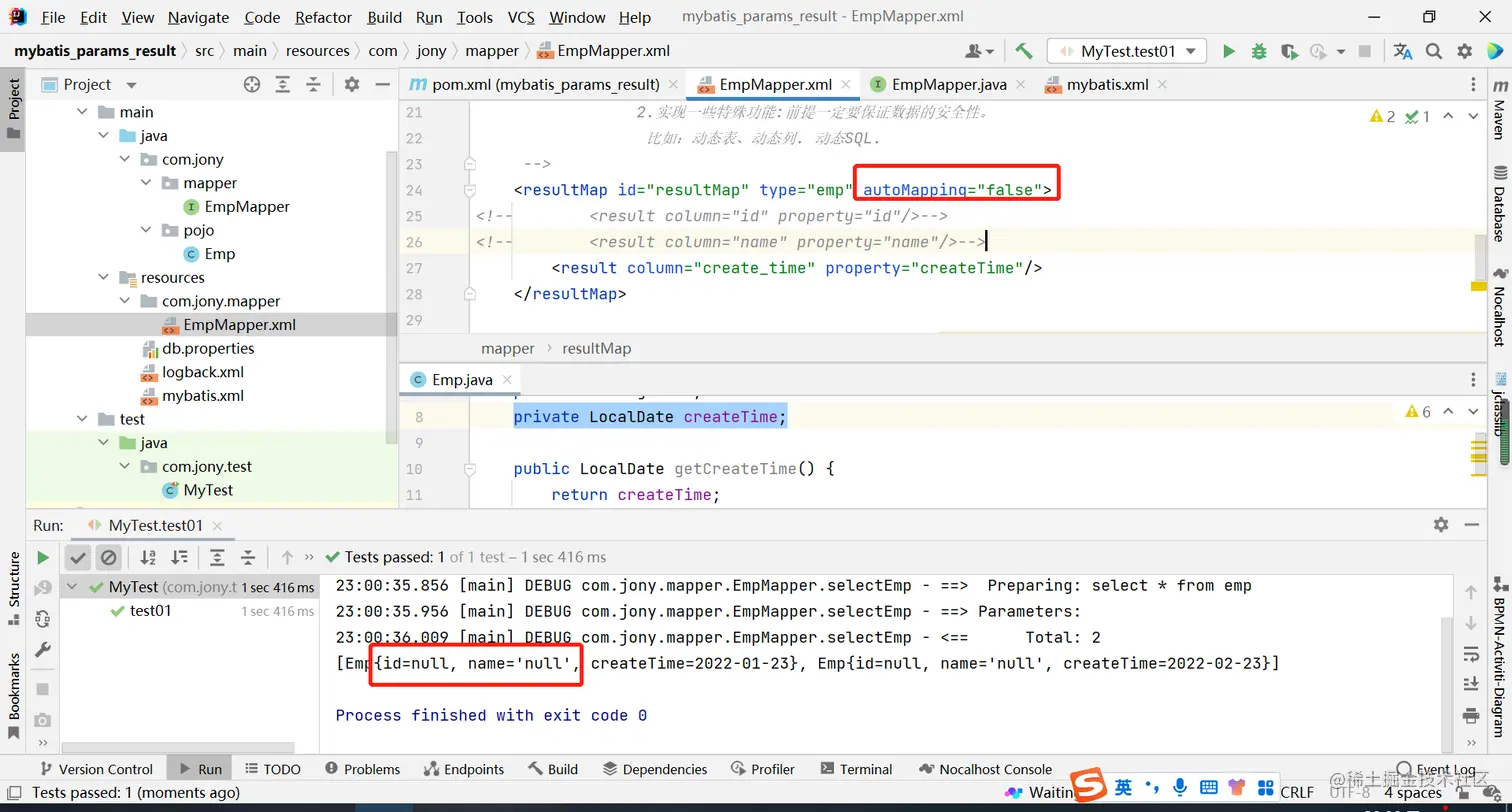Click Toggle auto-test icon in Run panel
The image size is (1512, 812).
tap(43, 619)
